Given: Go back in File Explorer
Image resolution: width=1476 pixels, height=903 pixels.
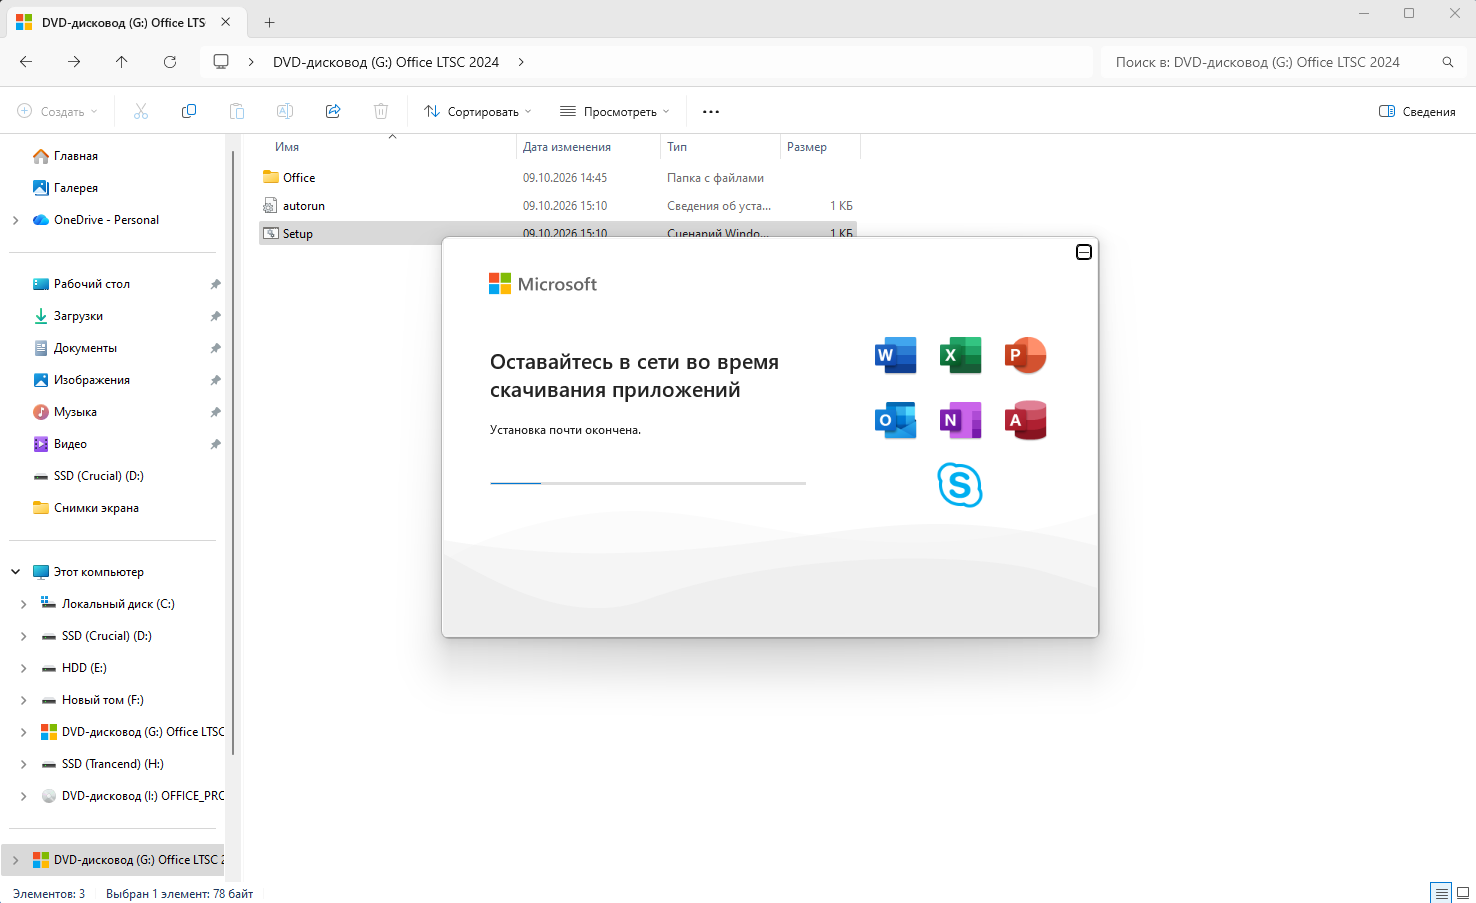Looking at the screenshot, I should [x=26, y=62].
